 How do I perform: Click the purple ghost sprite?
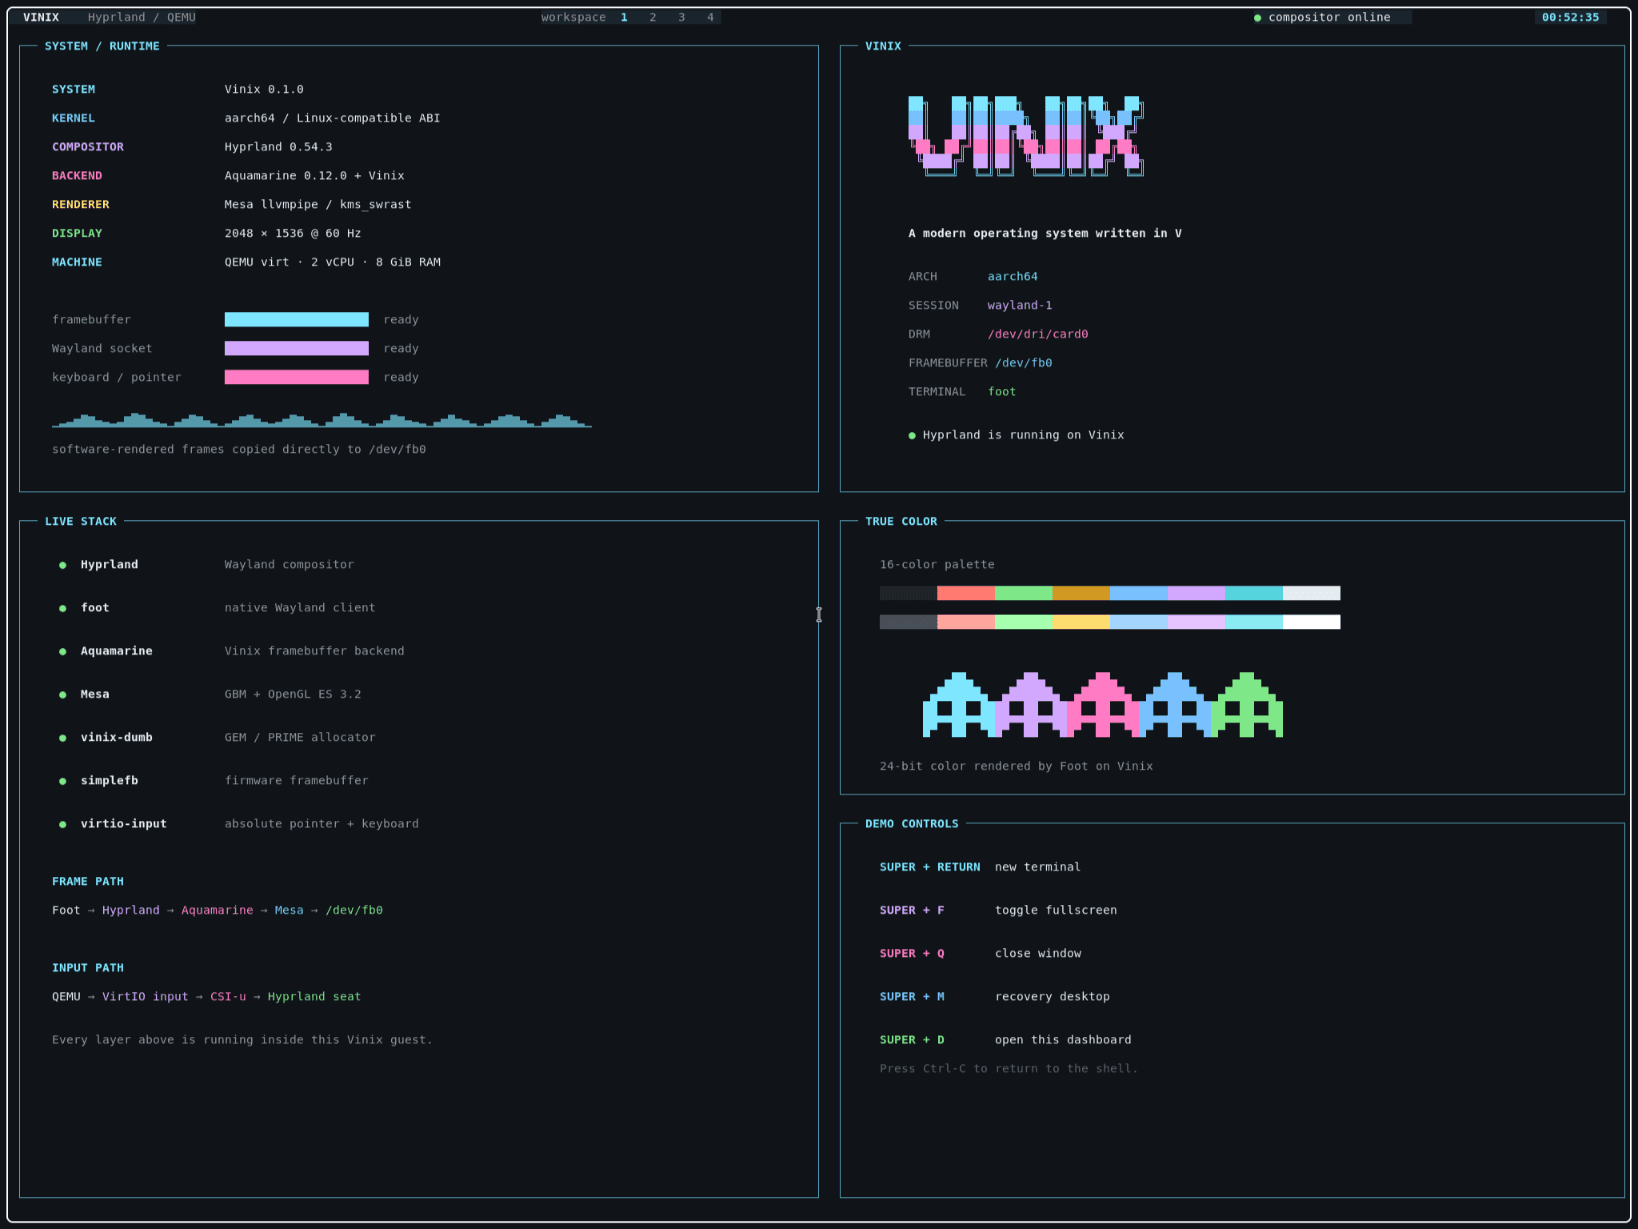pos(1031,705)
